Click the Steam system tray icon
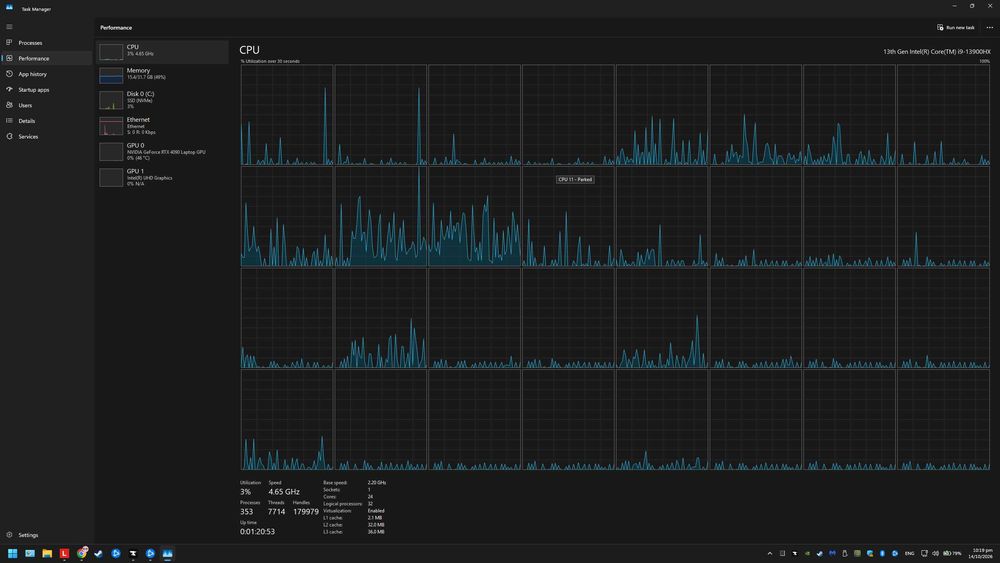 (820, 553)
